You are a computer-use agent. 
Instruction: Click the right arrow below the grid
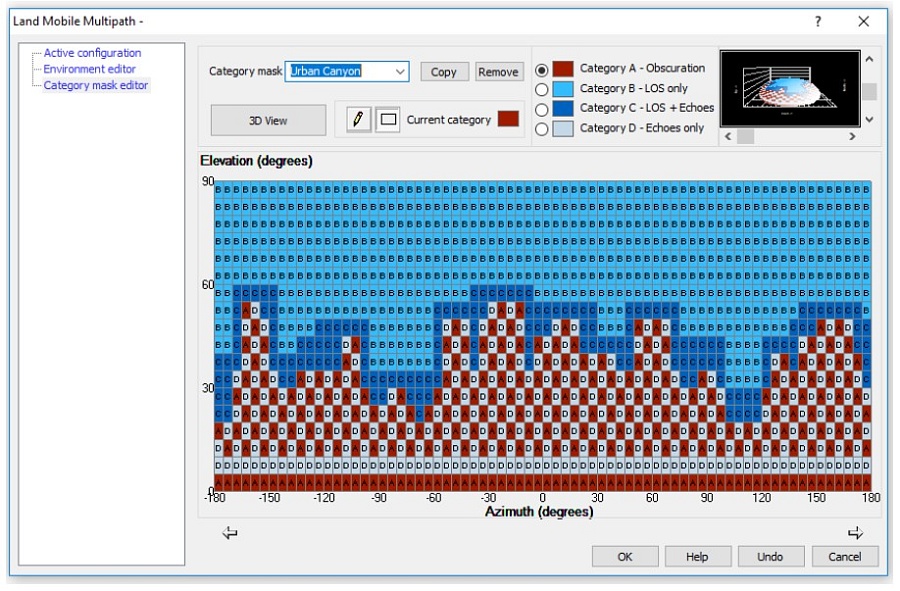tap(855, 534)
